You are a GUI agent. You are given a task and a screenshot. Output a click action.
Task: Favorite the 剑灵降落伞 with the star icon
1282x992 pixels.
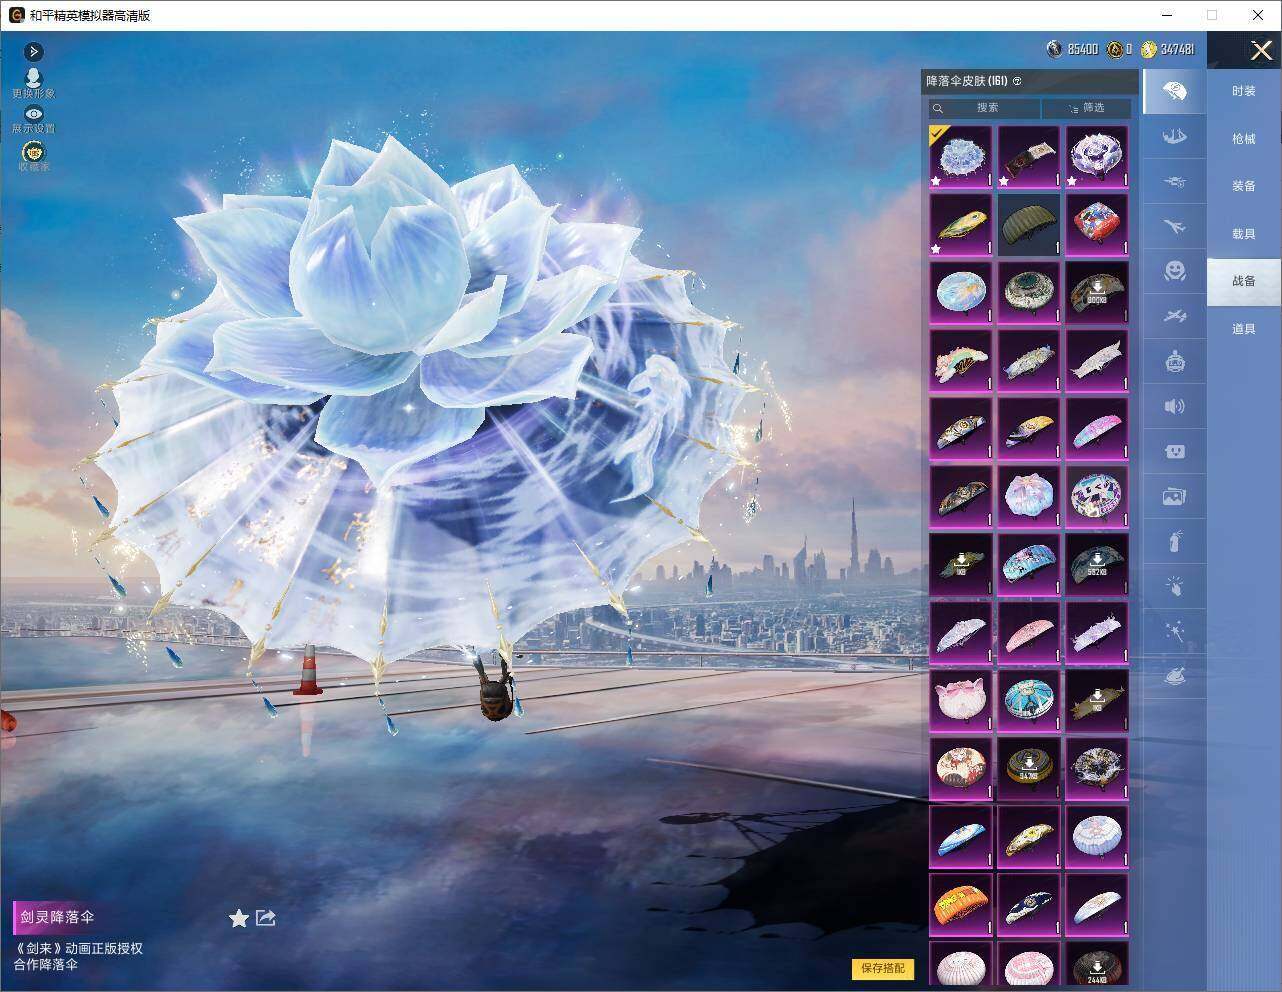239,918
